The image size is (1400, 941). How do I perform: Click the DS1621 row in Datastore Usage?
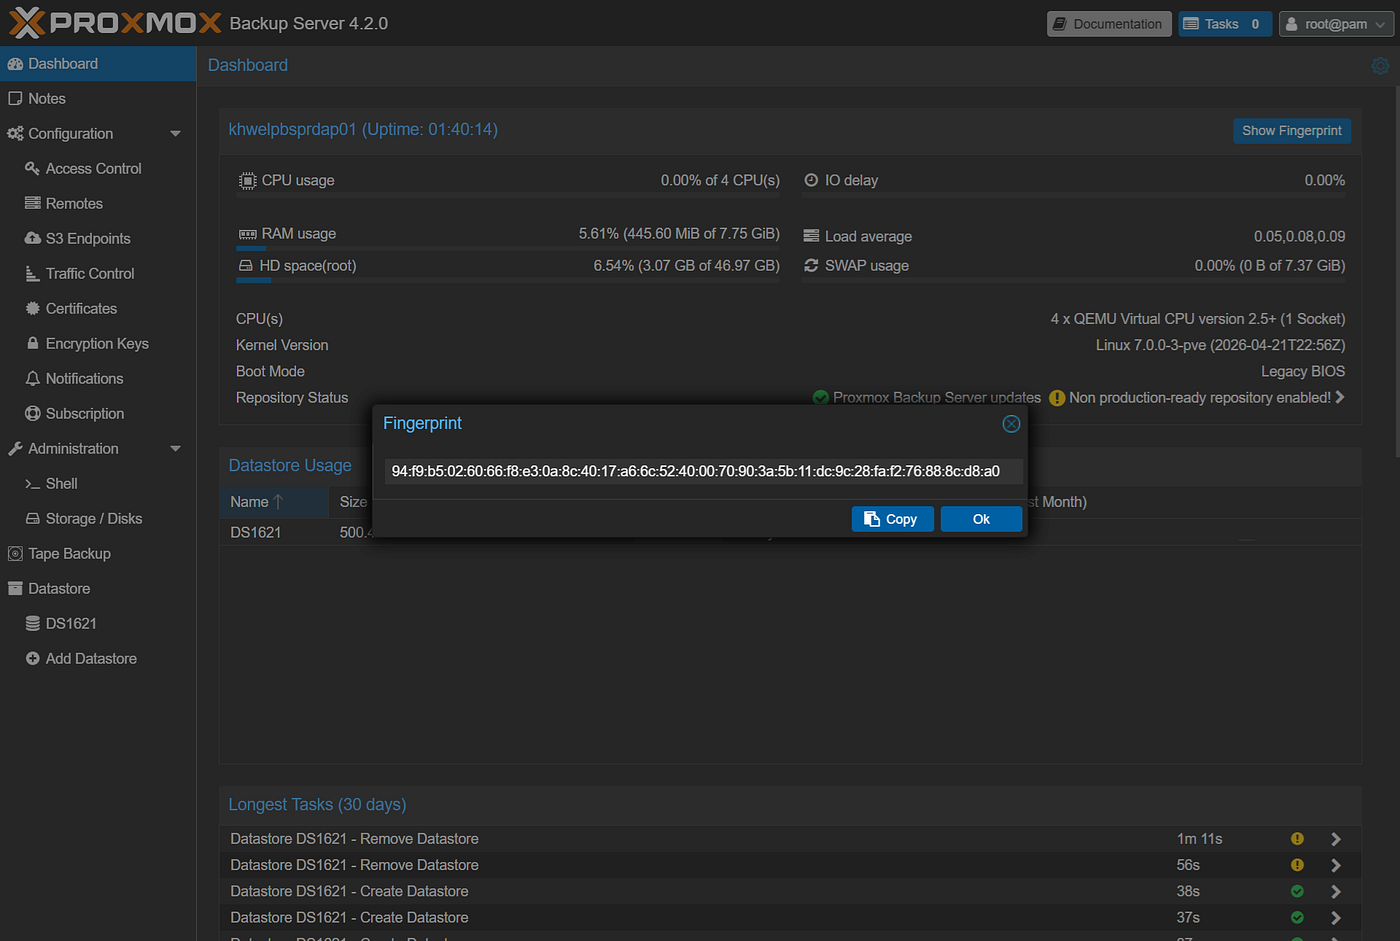click(x=790, y=533)
